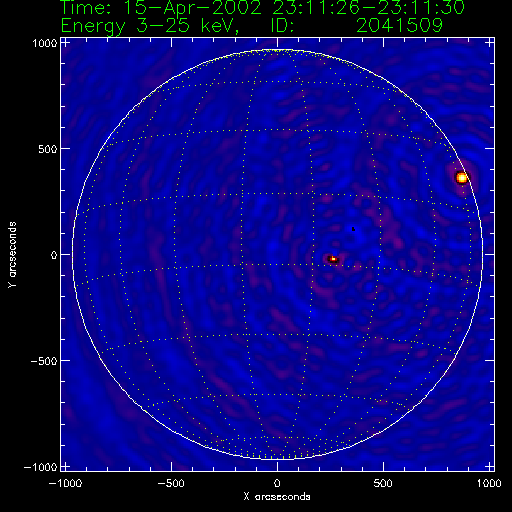
Task: Click the -500 label on the Y axis
Action: (x=44, y=361)
